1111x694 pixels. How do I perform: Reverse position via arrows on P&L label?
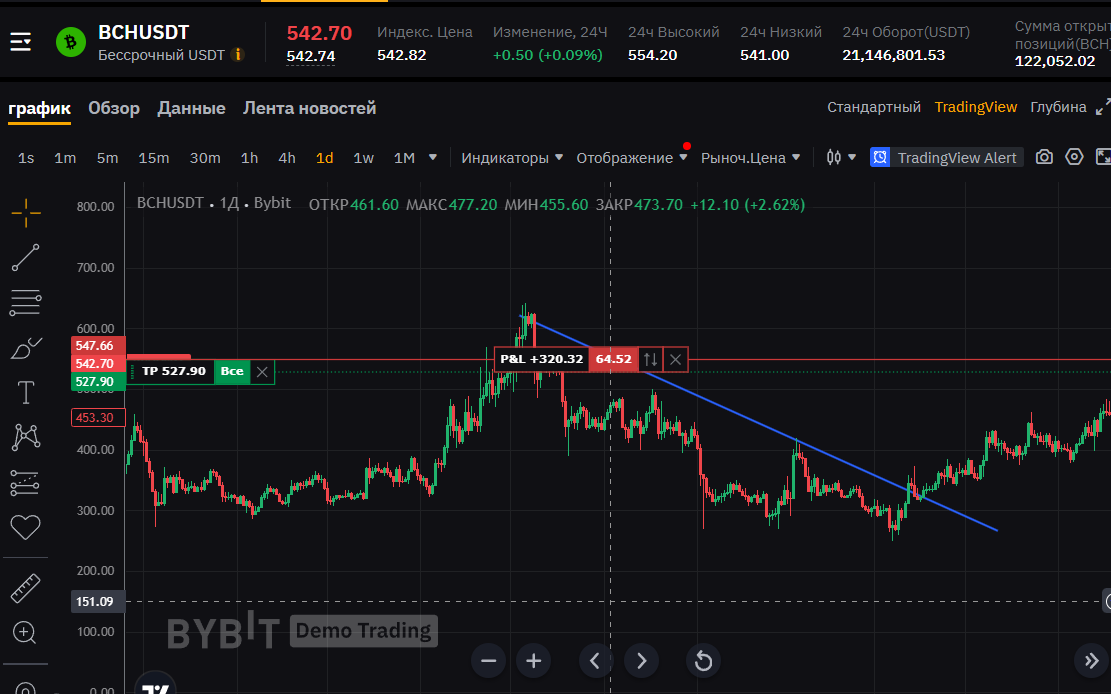click(x=650, y=359)
